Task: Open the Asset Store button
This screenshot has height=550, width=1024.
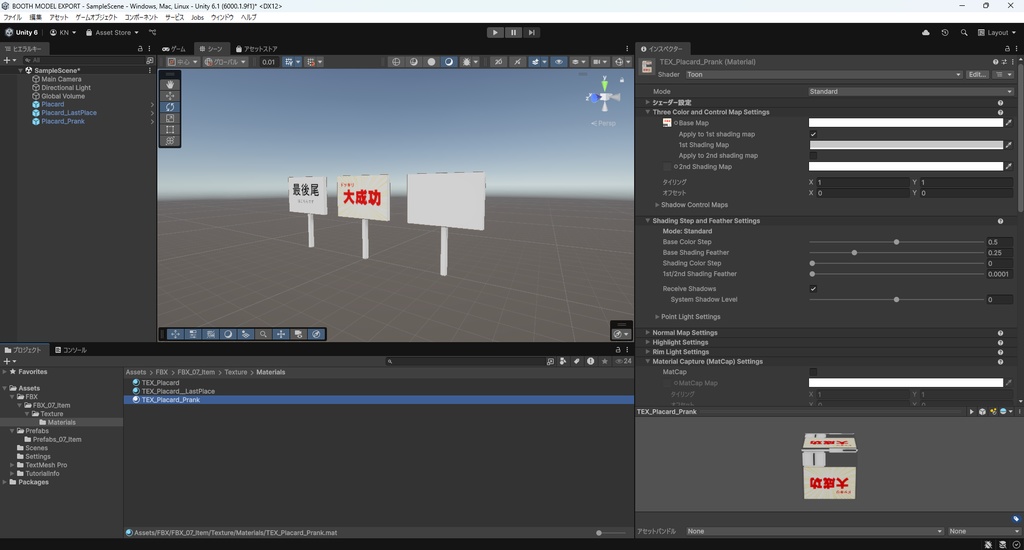Action: tap(112, 32)
